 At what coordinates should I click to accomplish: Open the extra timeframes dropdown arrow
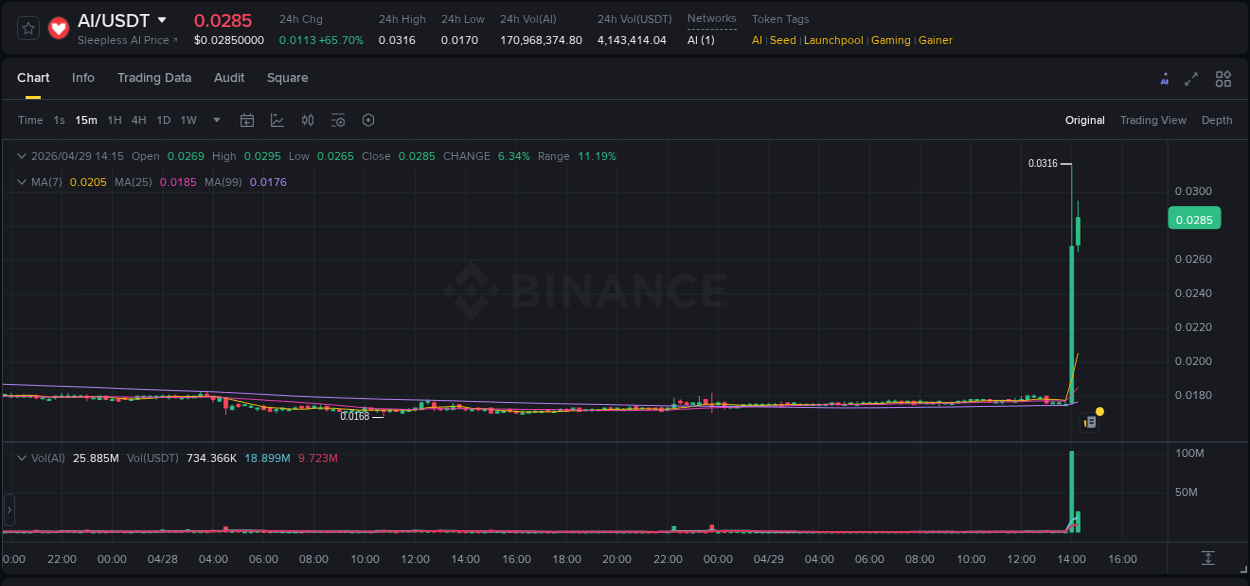coord(216,120)
